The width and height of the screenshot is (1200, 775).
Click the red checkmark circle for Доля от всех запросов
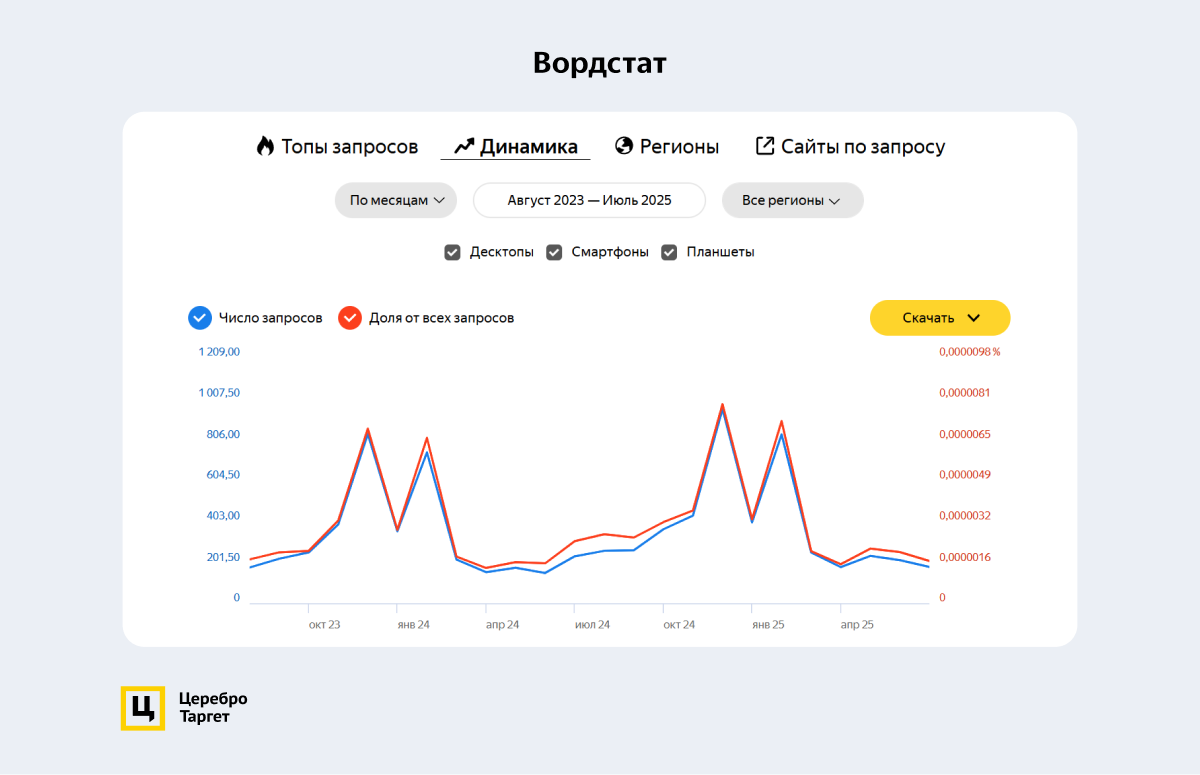(x=350, y=318)
